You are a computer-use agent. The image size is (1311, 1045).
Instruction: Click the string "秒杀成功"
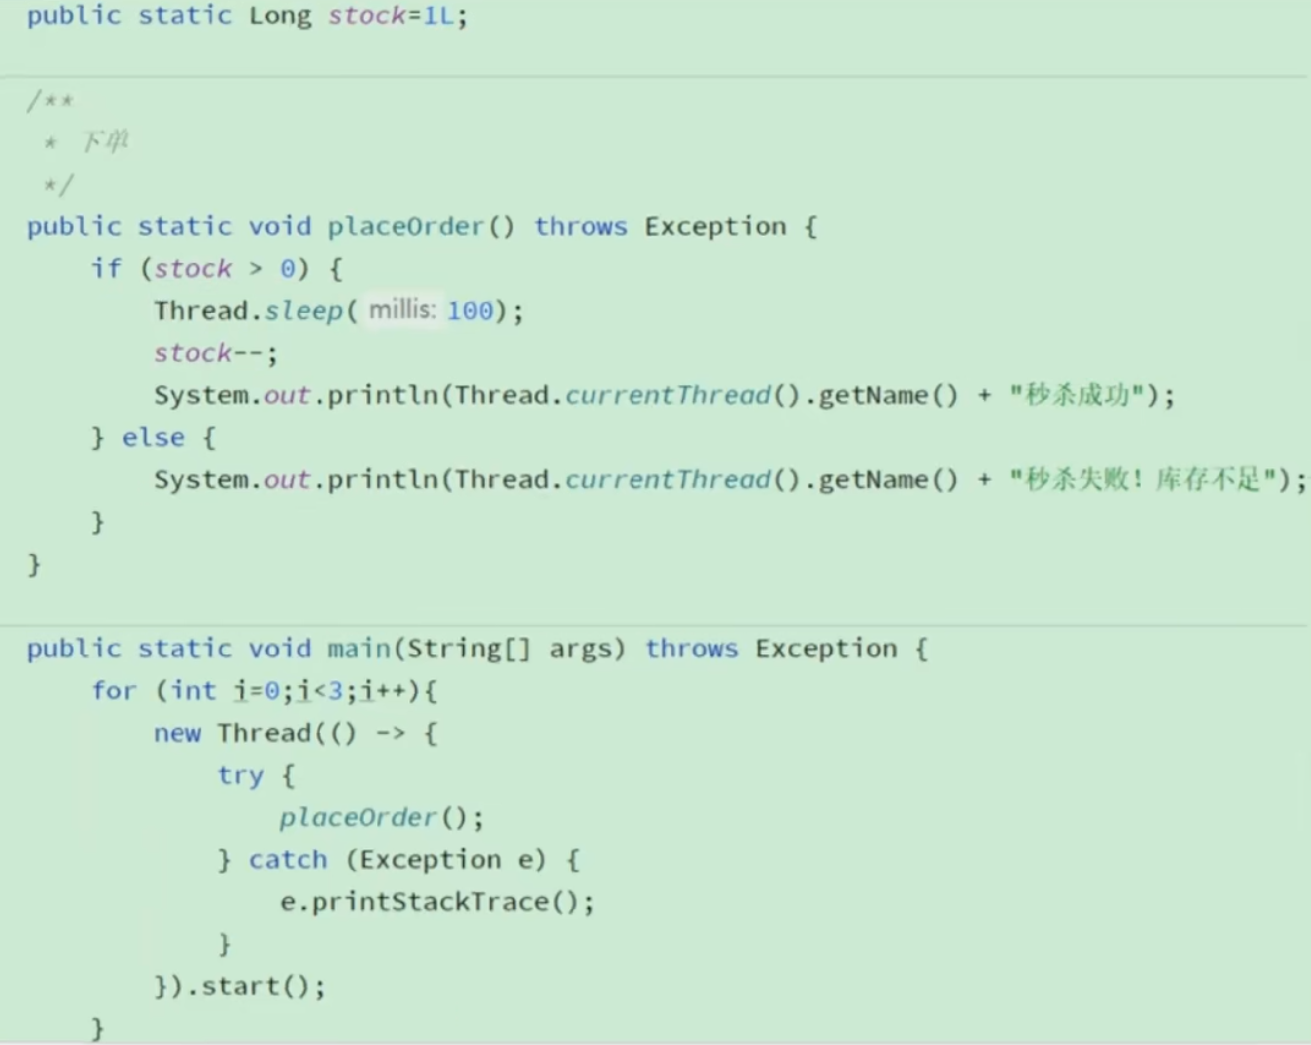(x=1077, y=395)
